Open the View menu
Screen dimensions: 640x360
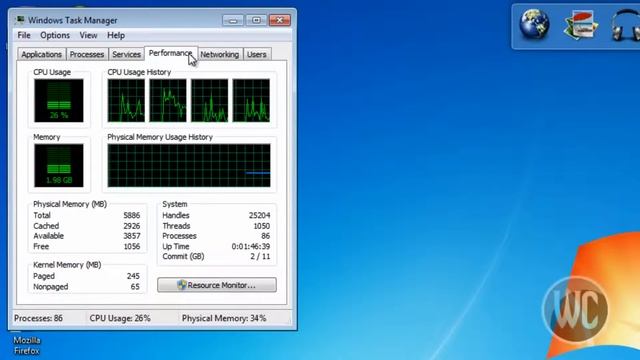point(88,36)
